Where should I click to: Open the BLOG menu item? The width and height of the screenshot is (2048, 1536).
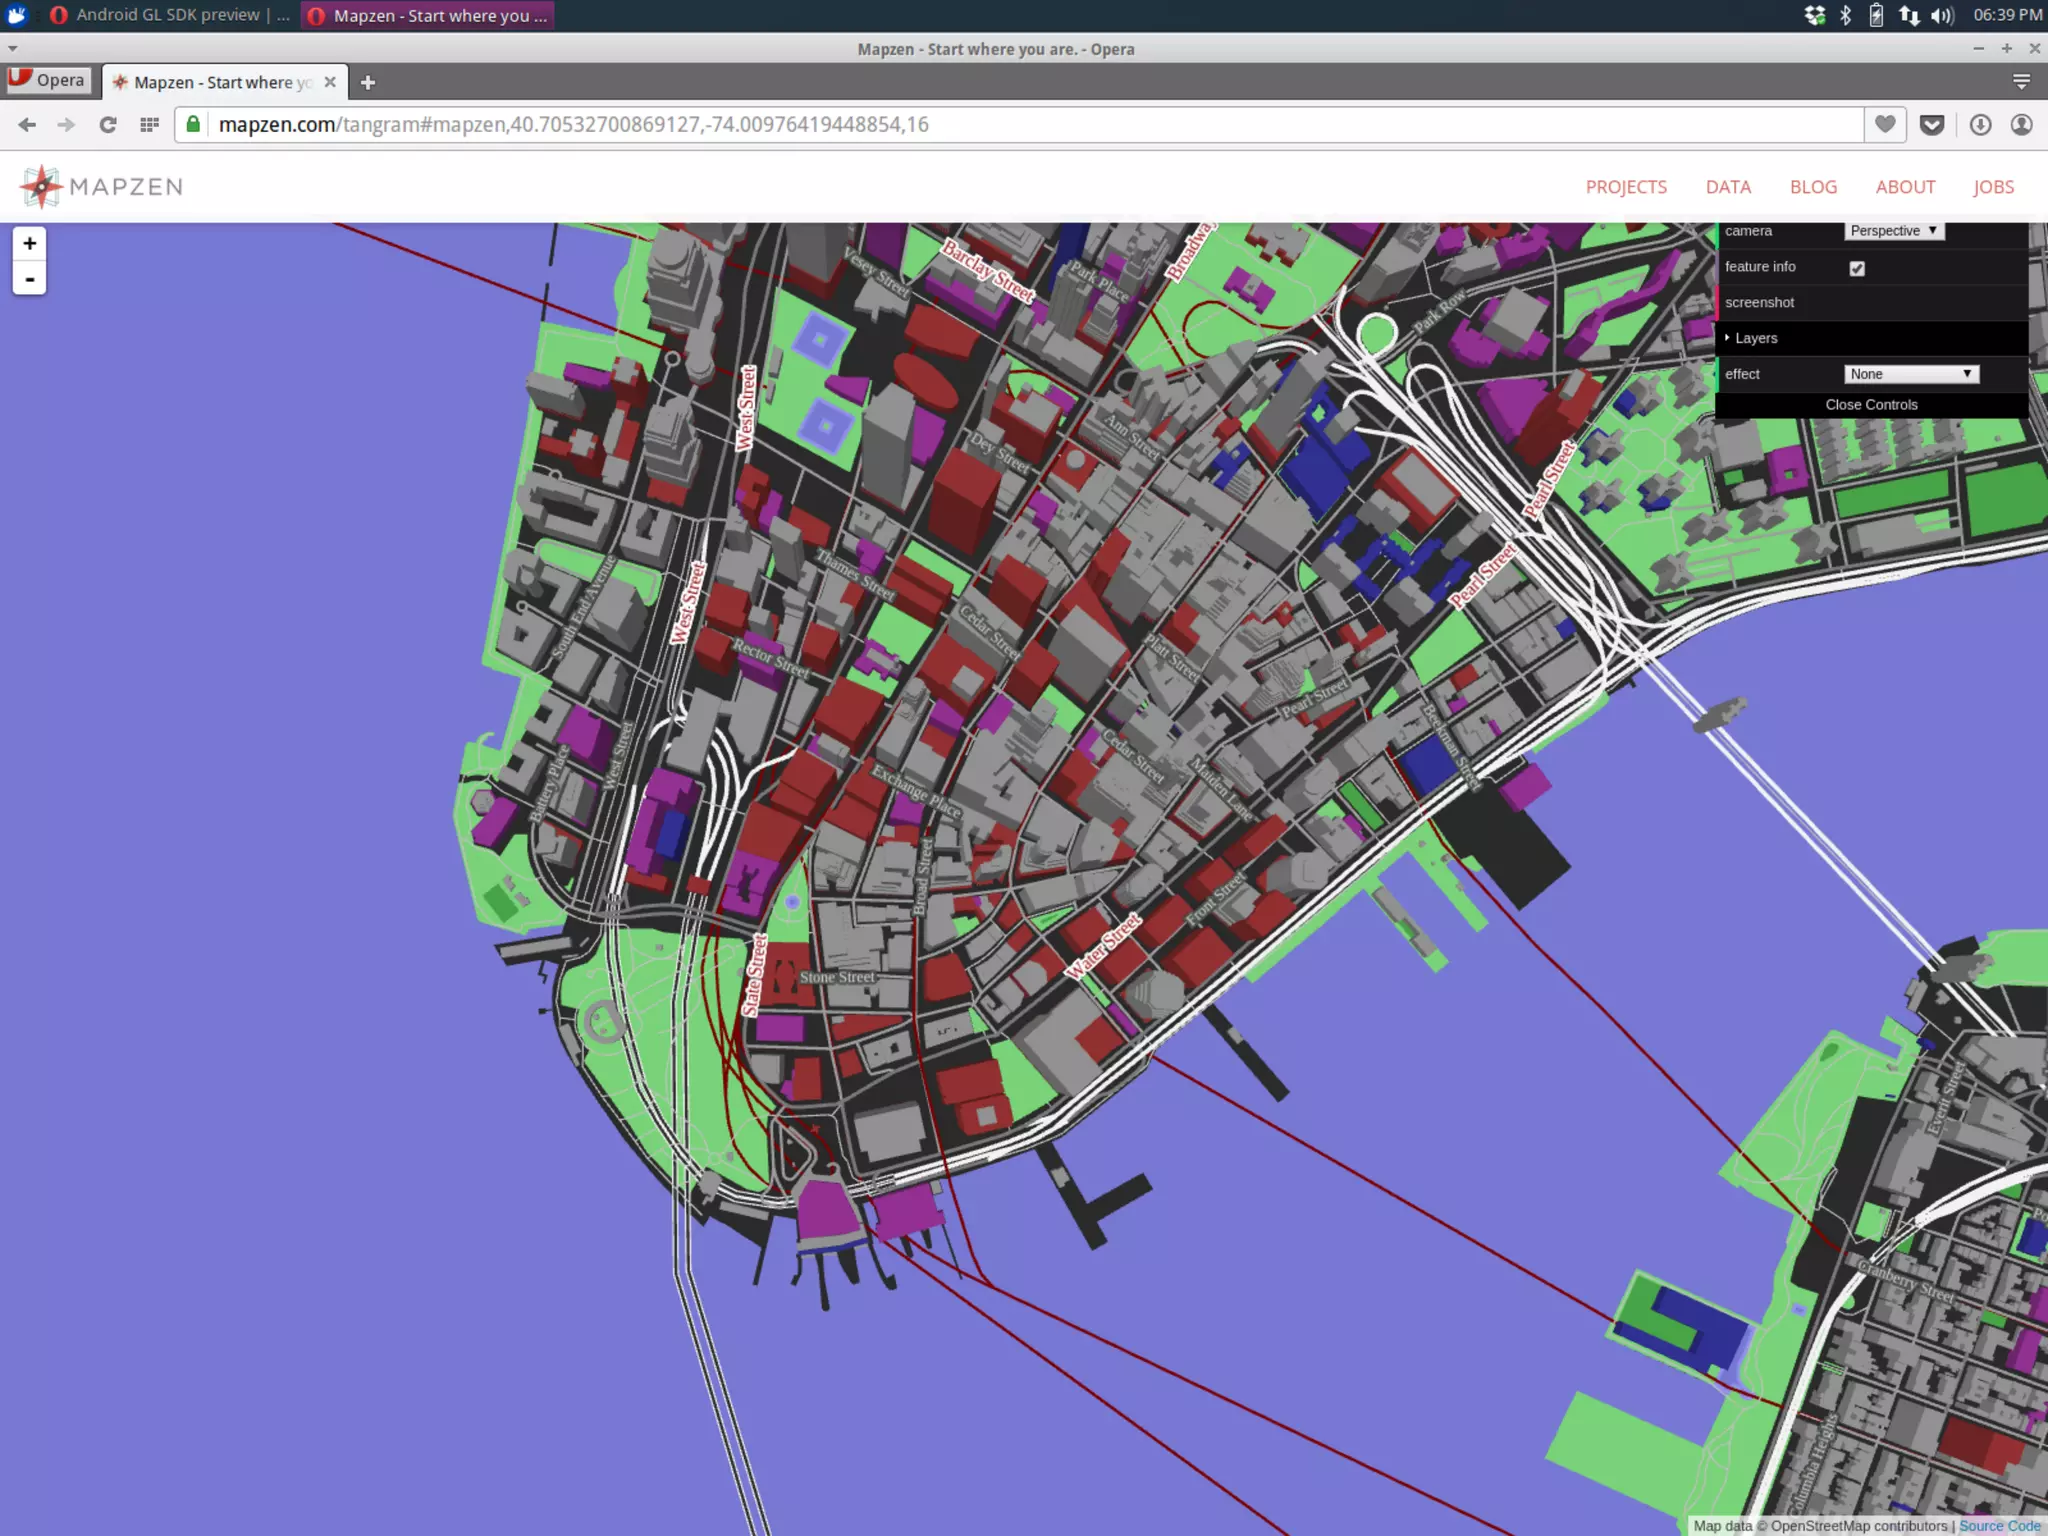(x=1813, y=187)
